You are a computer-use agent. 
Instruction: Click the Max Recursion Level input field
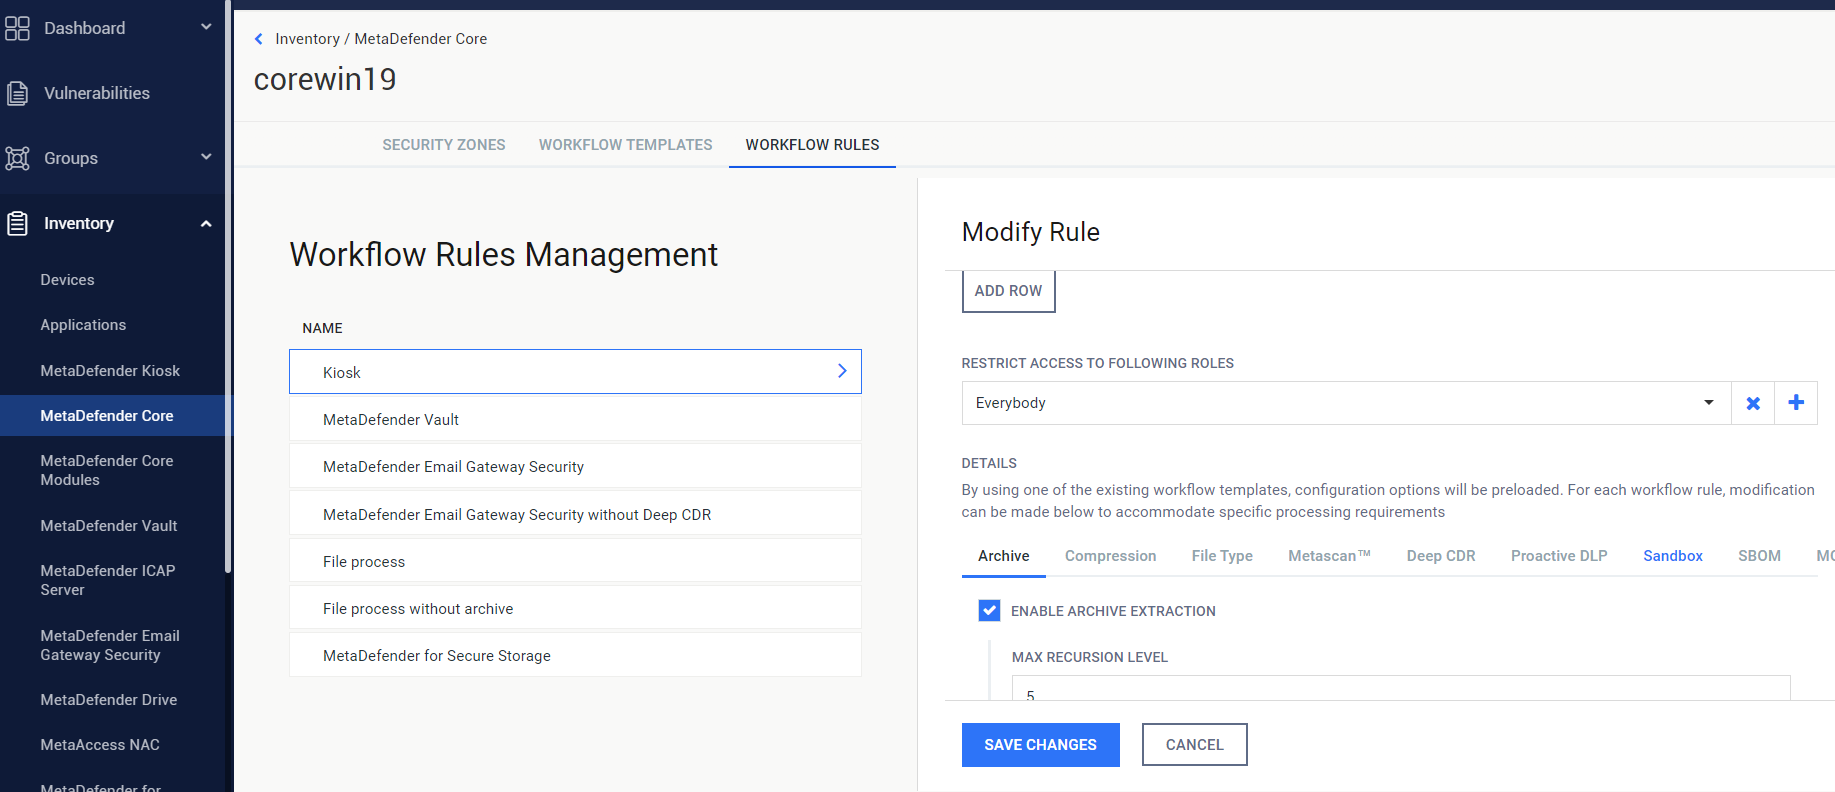[1401, 689]
